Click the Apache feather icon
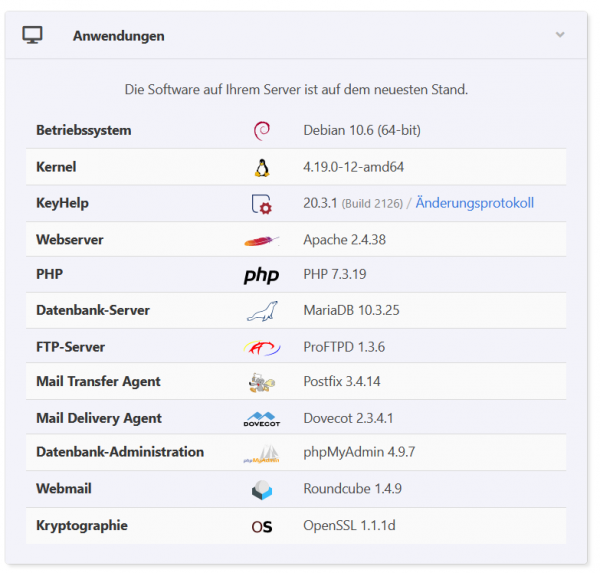The height and width of the screenshot is (573, 600). (262, 241)
